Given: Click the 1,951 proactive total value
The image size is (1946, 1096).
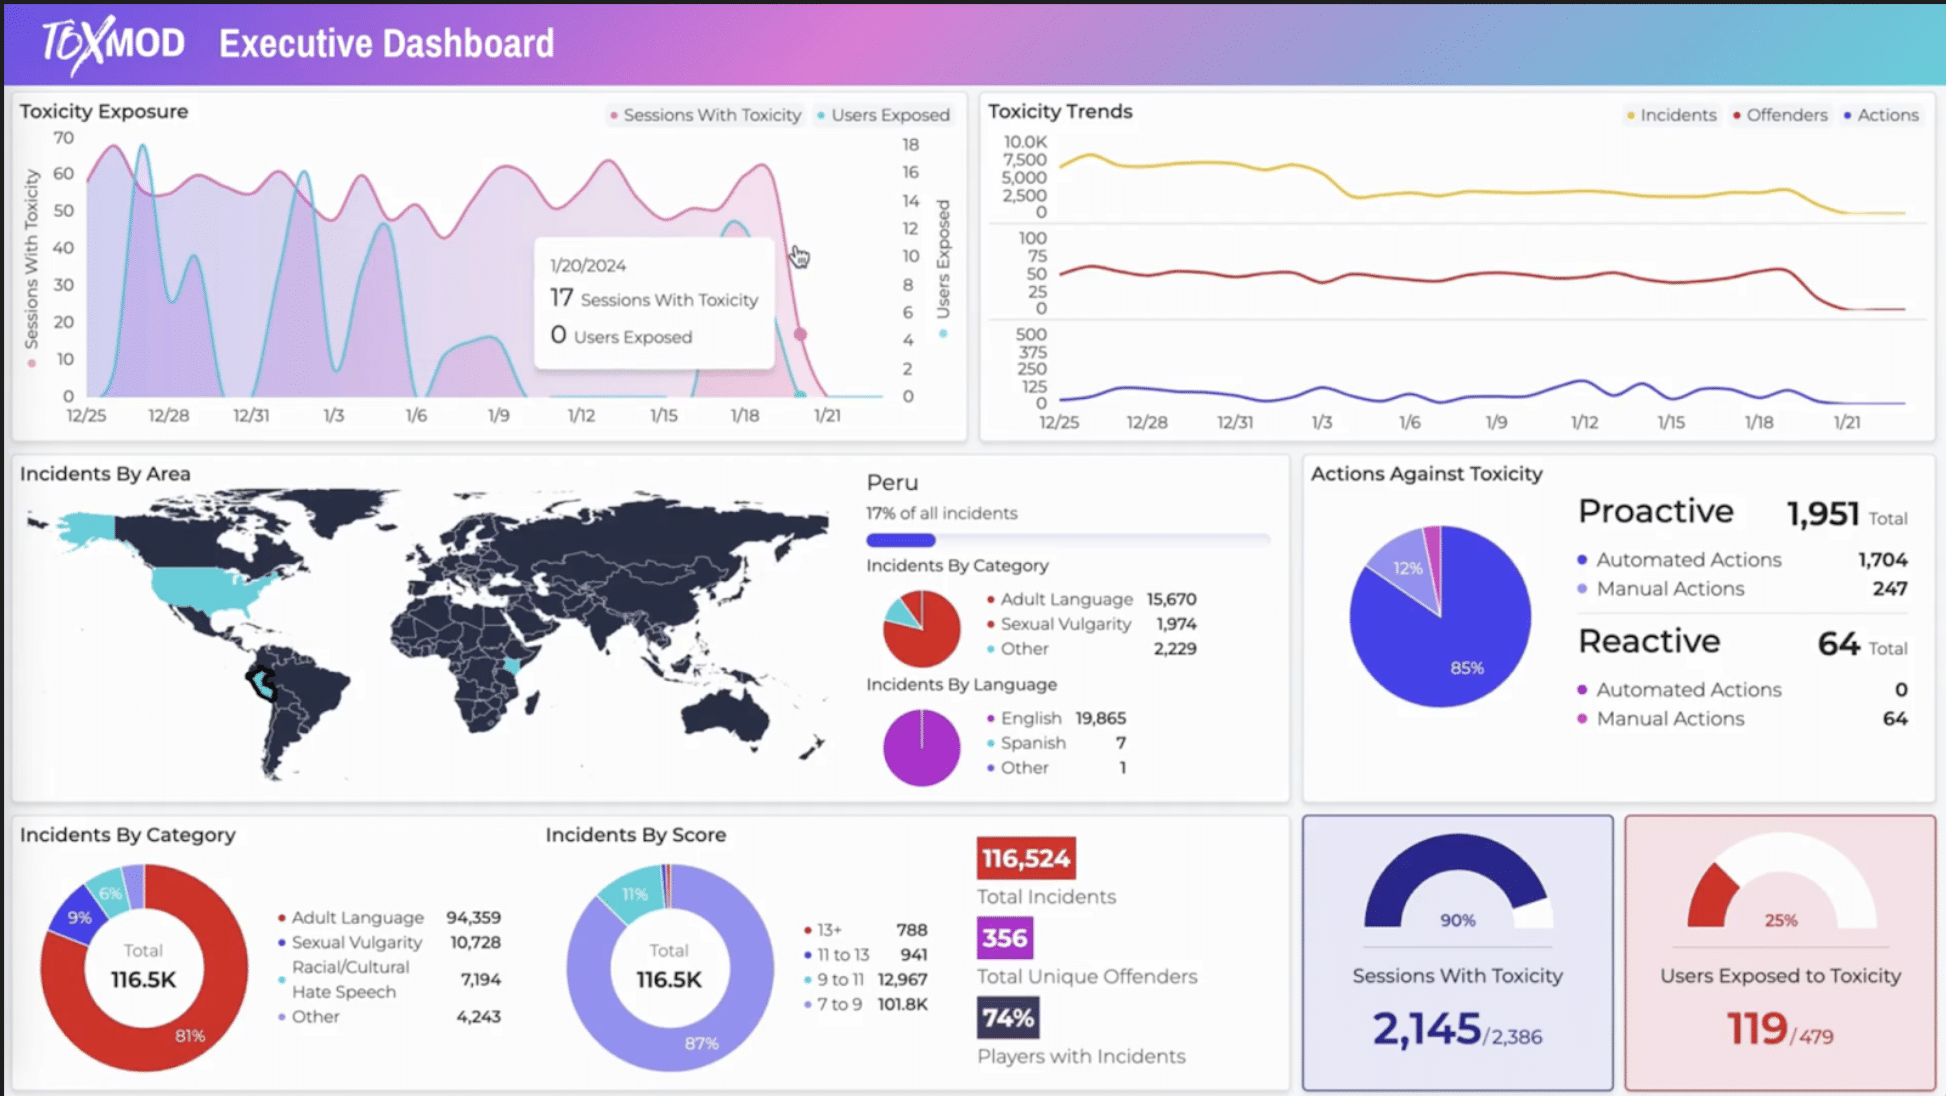Looking at the screenshot, I should coord(1822,514).
